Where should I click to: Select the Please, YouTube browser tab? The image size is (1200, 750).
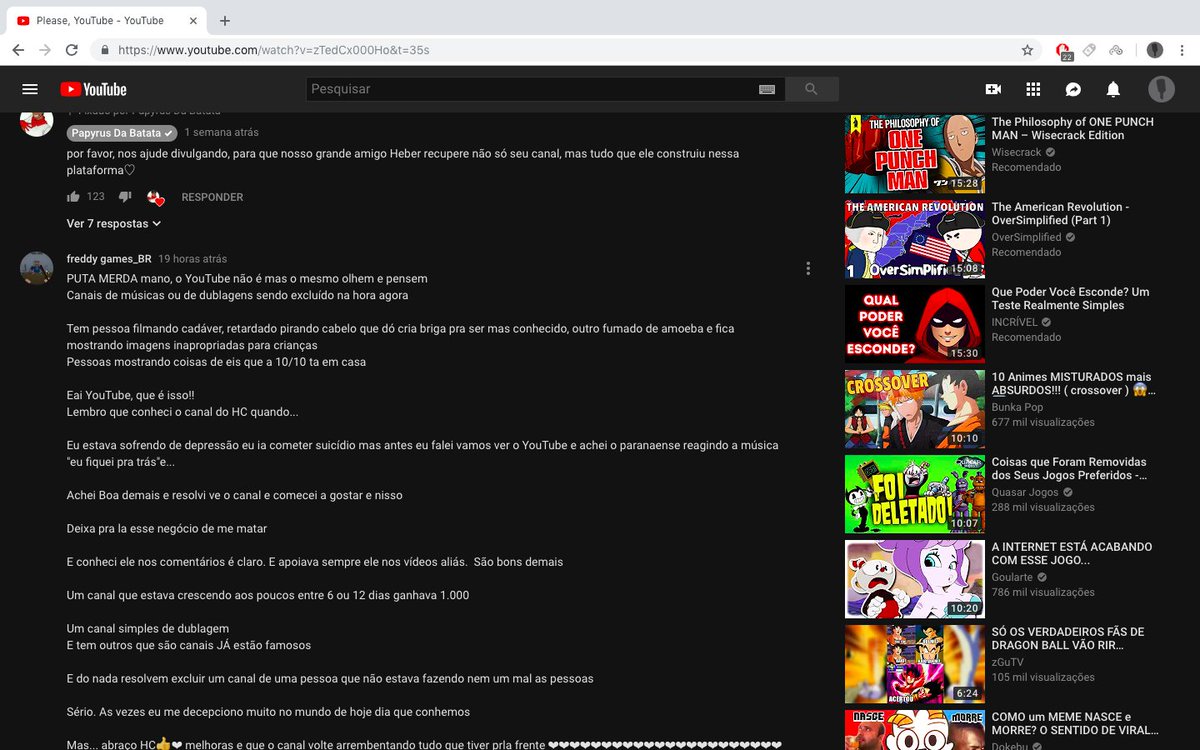pyautogui.click(x=105, y=20)
